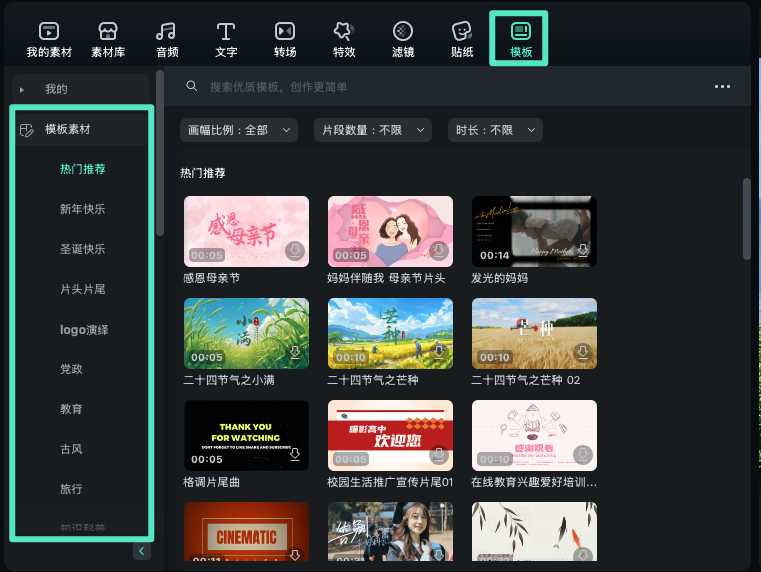Click the 模板素材 section icon
Screen dimensions: 761x572
click(x=27, y=130)
